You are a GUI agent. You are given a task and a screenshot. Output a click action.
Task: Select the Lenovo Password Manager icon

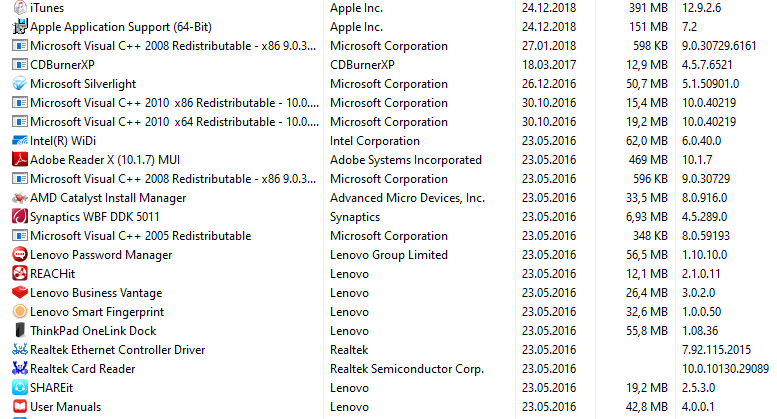(19, 255)
